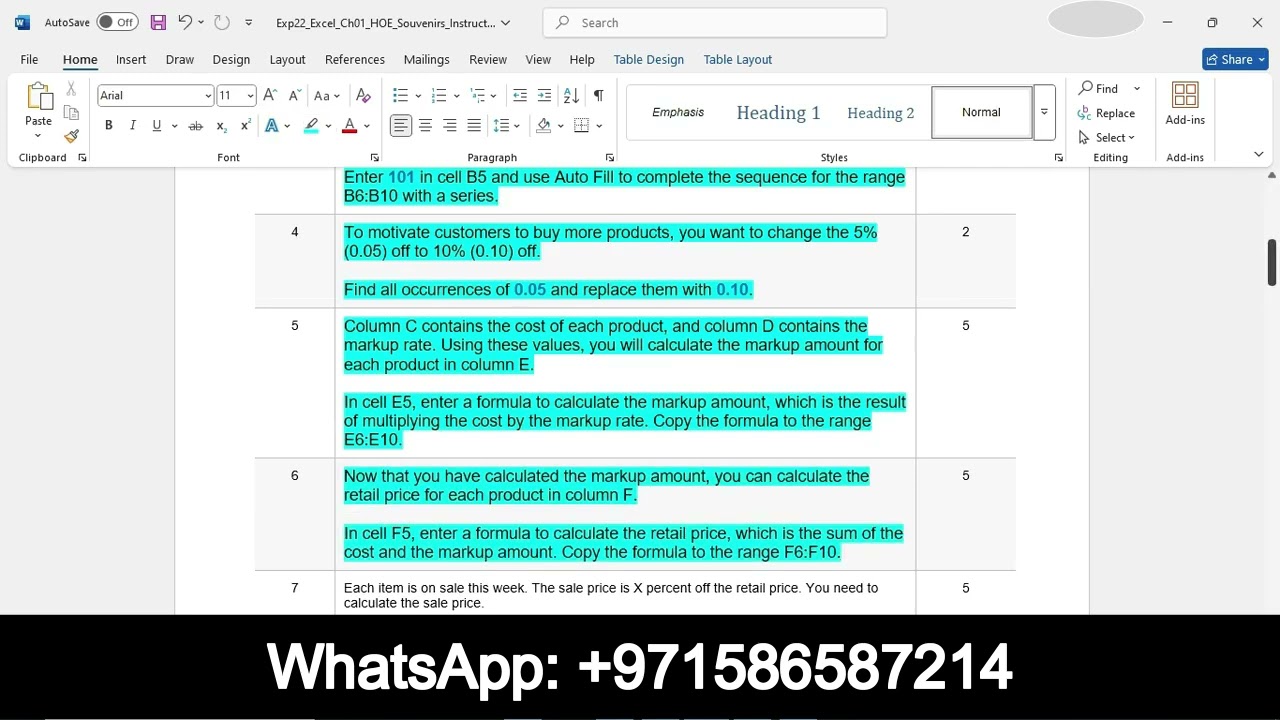This screenshot has width=1280, height=720.
Task: Increase indent of paragraph
Action: [x=544, y=95]
